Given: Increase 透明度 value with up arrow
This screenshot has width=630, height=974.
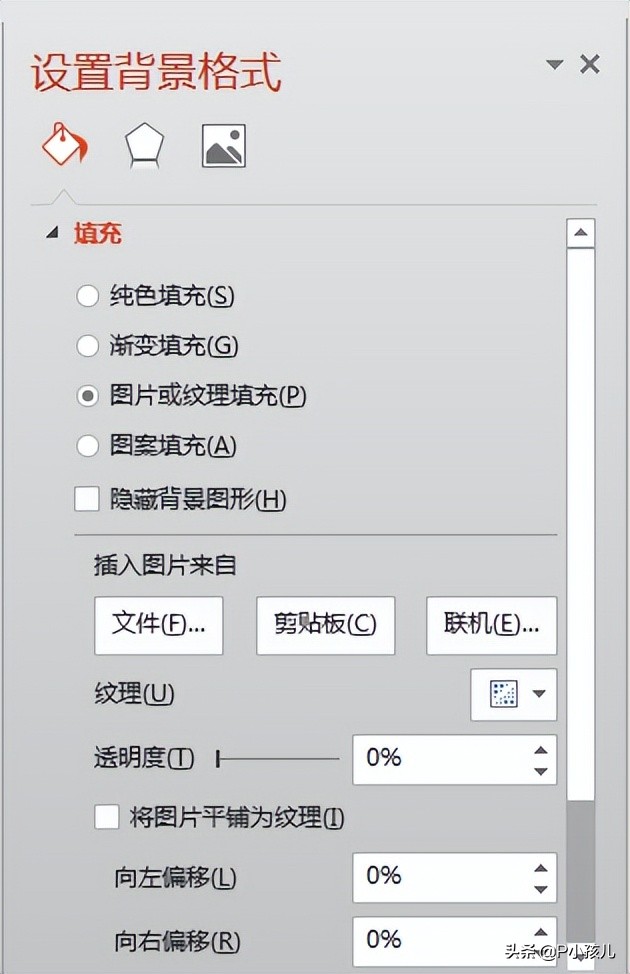Looking at the screenshot, I should 541,750.
